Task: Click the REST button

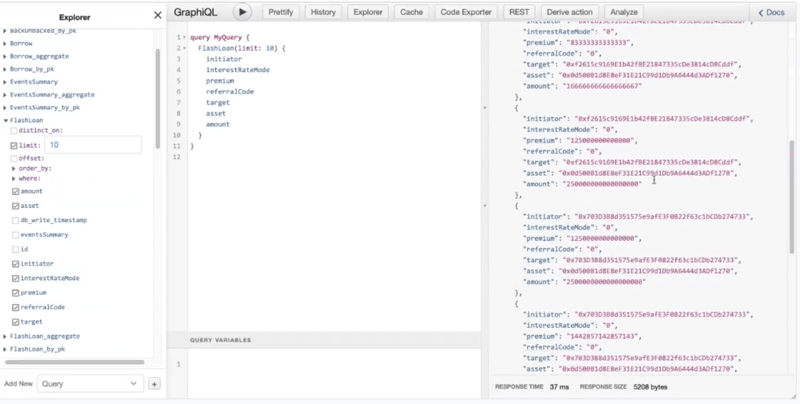Action: (519, 12)
